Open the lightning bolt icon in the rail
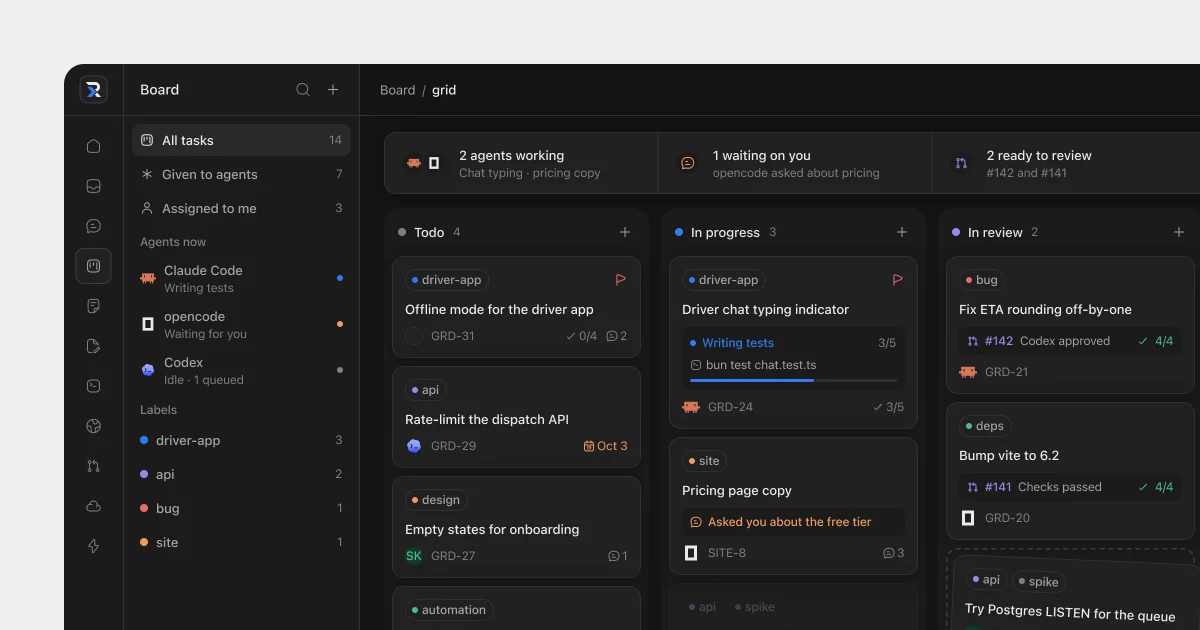 click(x=93, y=546)
